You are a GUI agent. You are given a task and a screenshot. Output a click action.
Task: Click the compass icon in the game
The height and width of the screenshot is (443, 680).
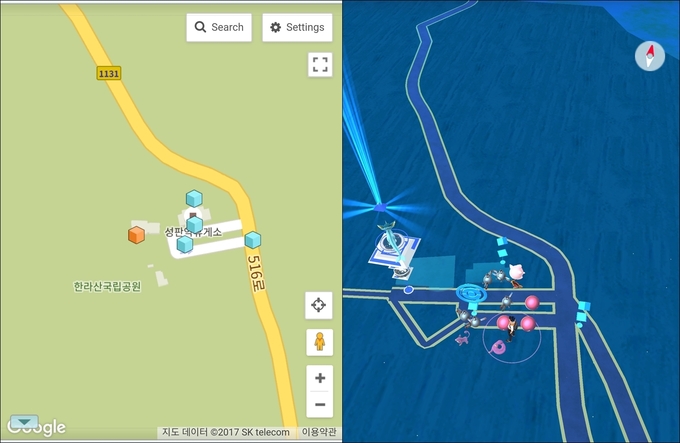click(650, 56)
